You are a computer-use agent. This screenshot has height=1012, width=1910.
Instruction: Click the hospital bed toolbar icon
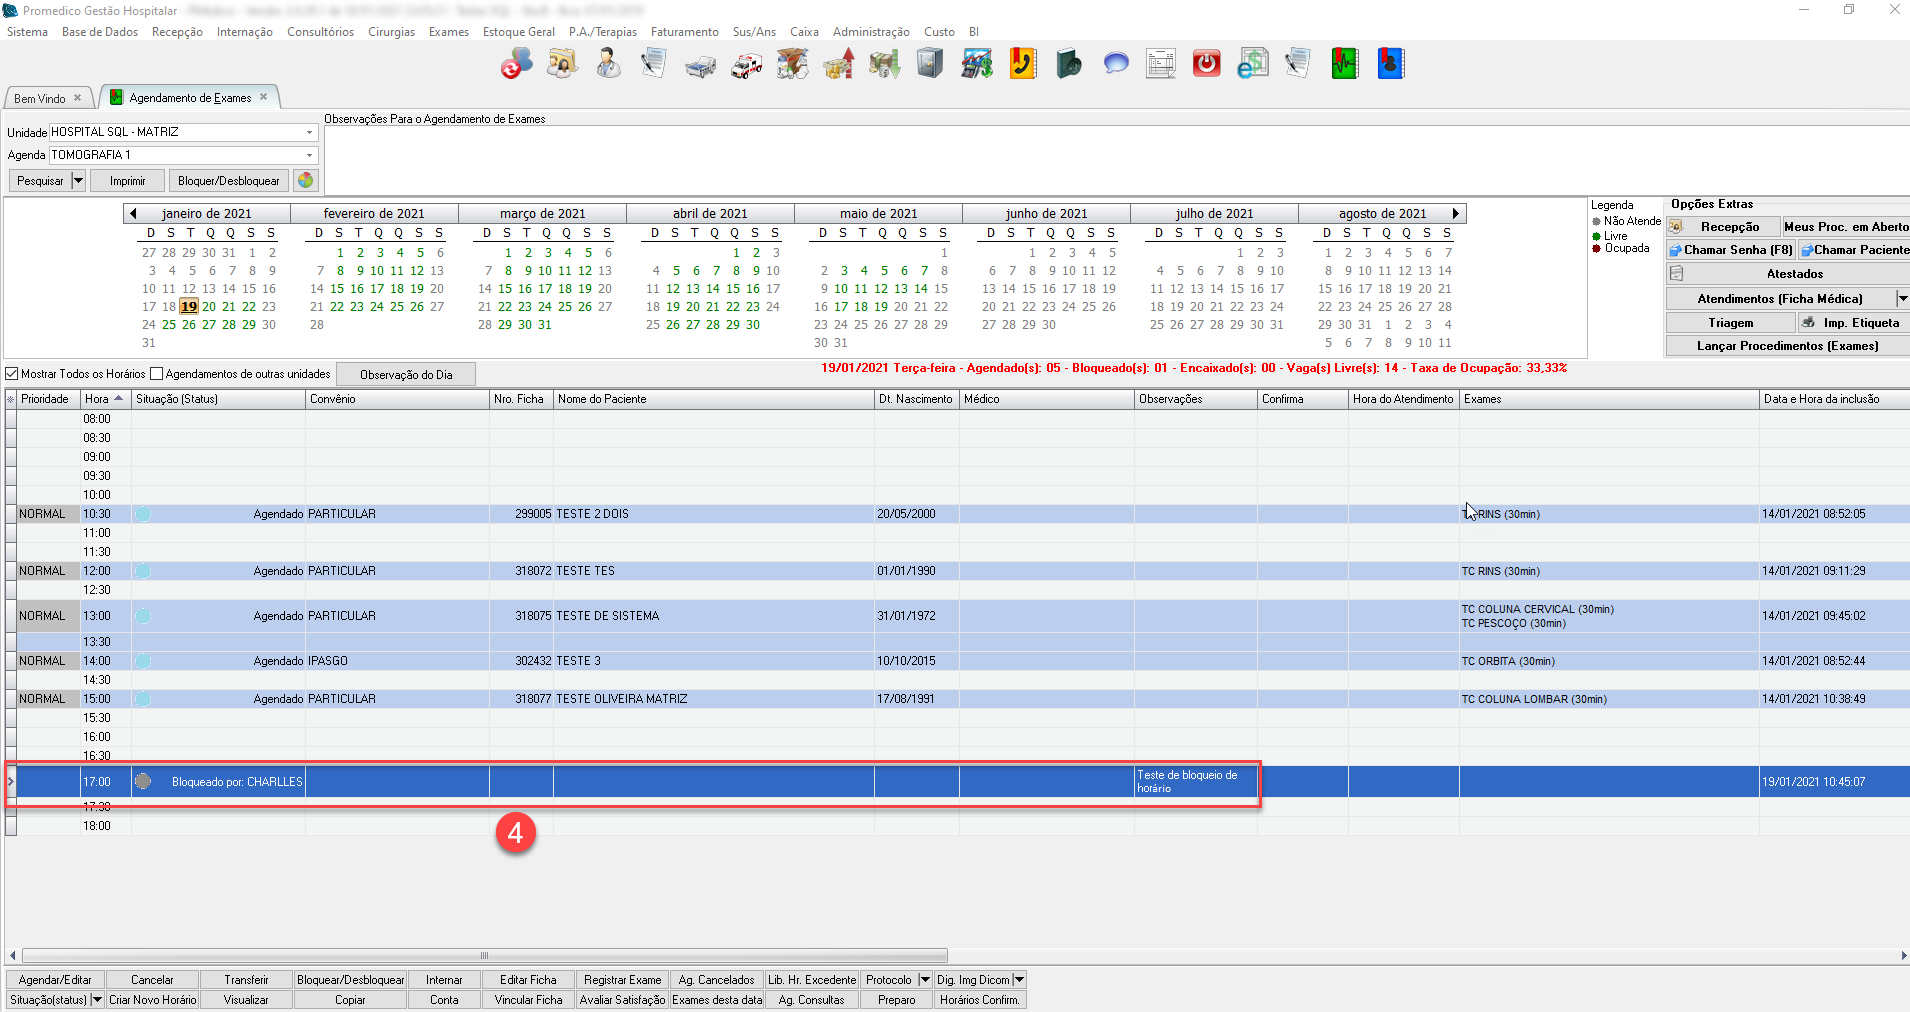coord(700,66)
